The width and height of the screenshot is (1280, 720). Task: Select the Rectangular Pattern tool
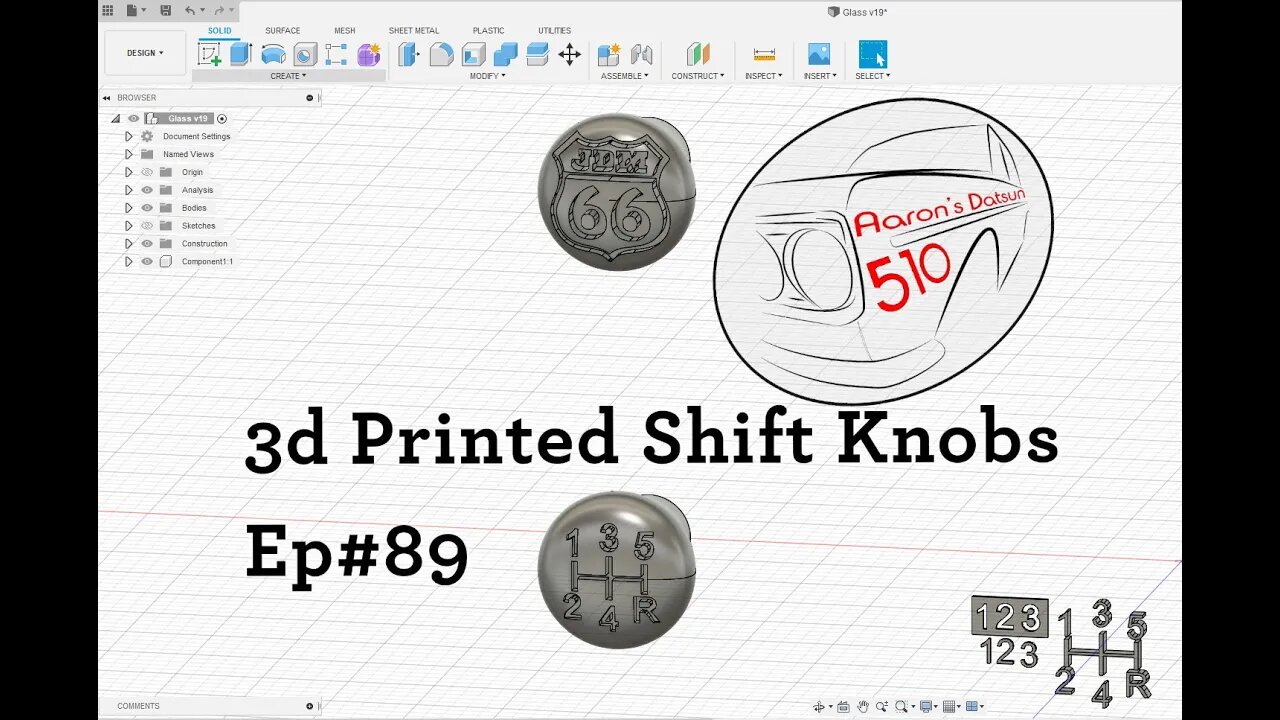pyautogui.click(x=336, y=54)
